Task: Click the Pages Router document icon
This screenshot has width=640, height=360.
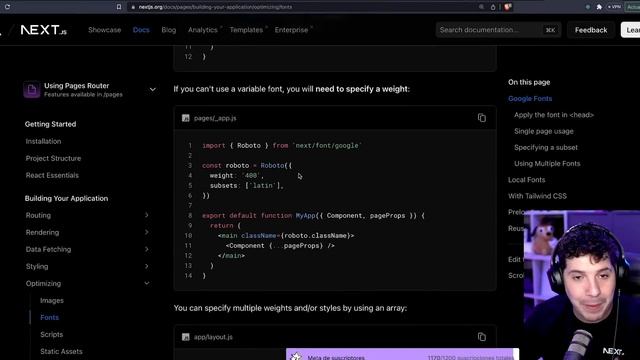Action: coord(32,89)
